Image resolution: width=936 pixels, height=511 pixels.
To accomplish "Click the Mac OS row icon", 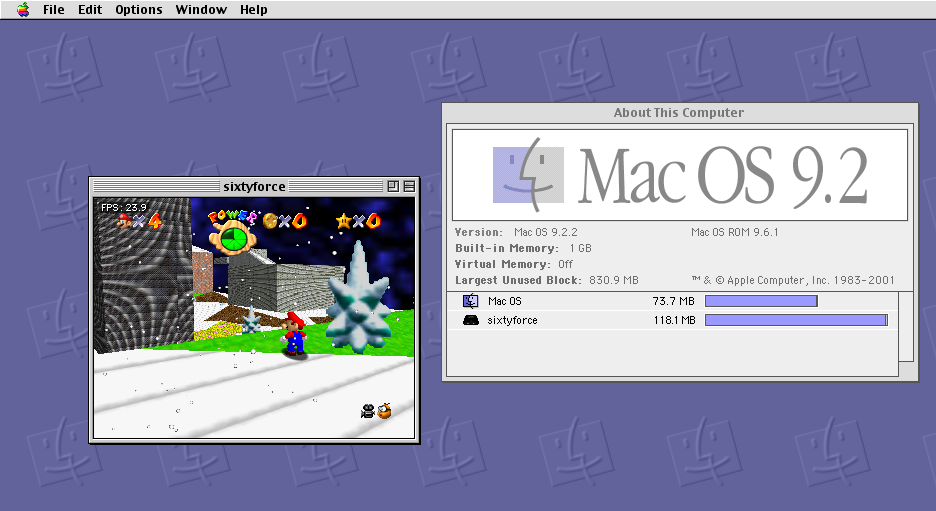I will coord(471,301).
